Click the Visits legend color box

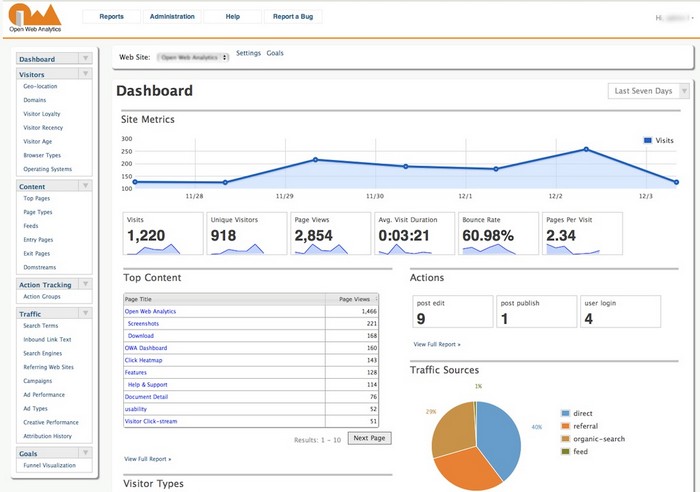coord(648,140)
